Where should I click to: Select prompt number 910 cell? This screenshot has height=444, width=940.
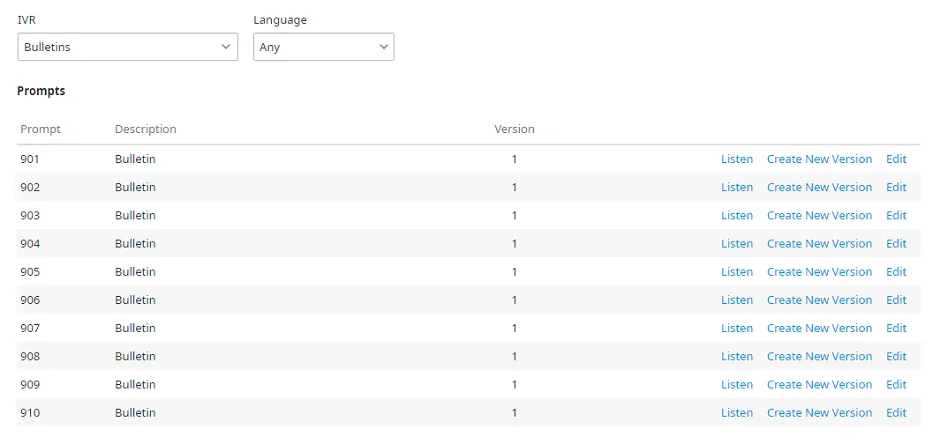[x=30, y=412]
